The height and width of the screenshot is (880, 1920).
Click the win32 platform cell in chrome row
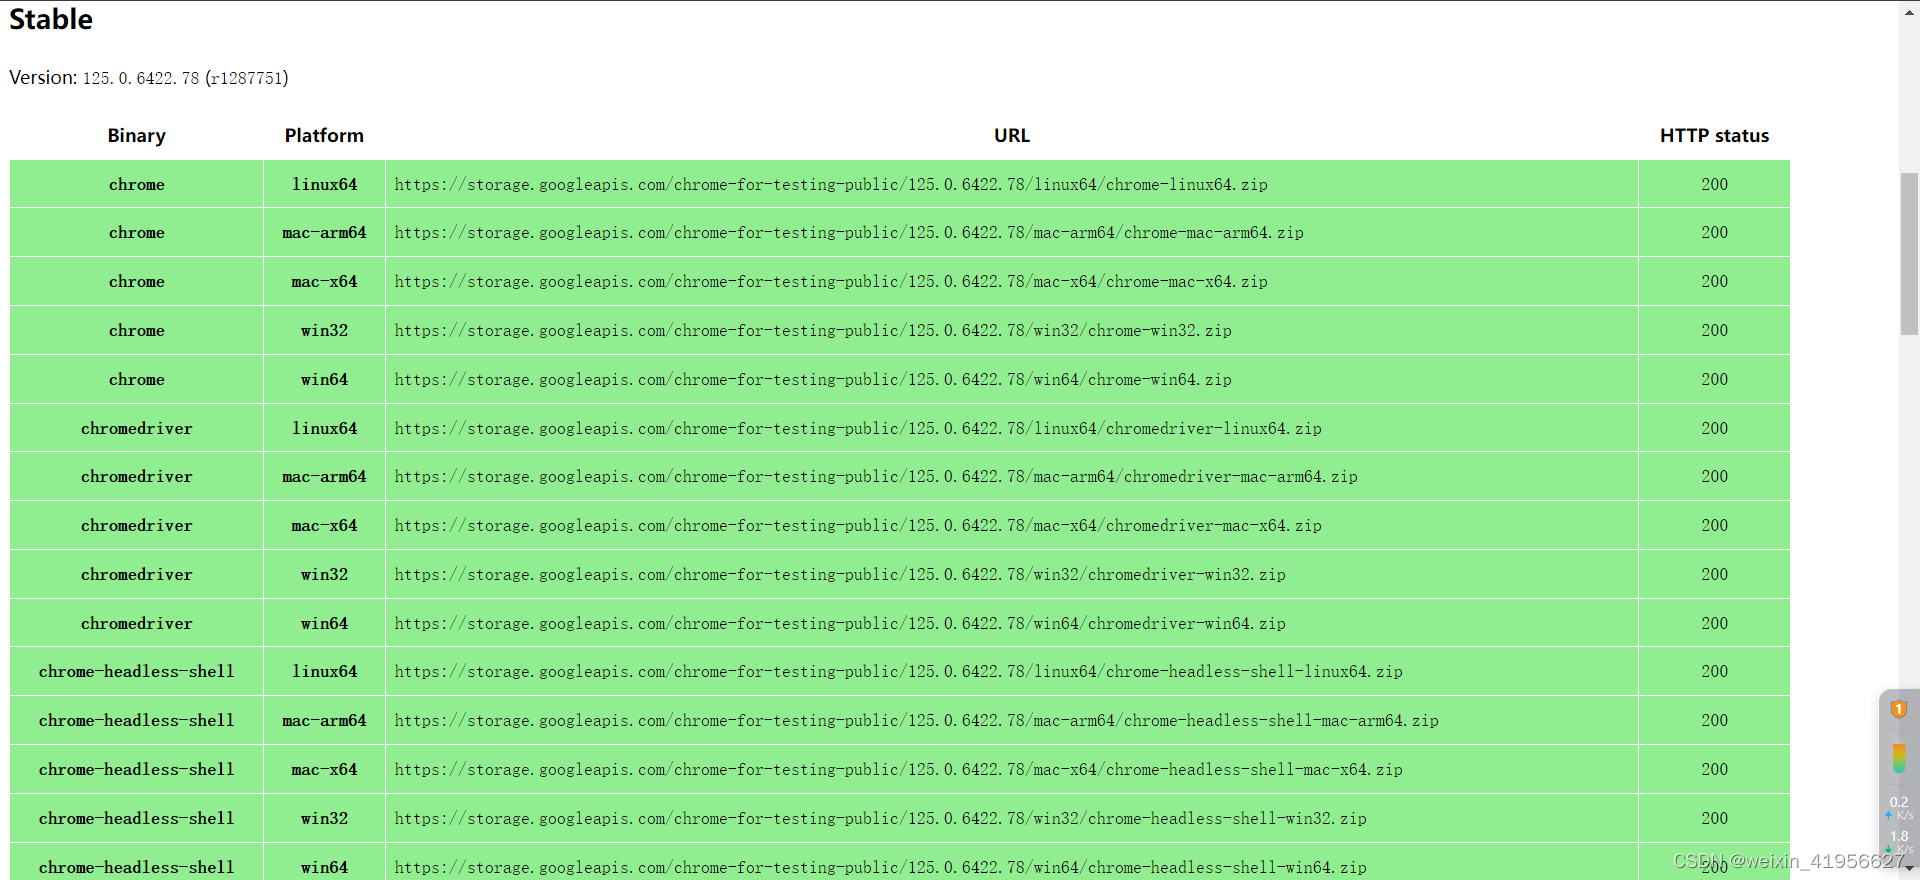click(x=324, y=331)
